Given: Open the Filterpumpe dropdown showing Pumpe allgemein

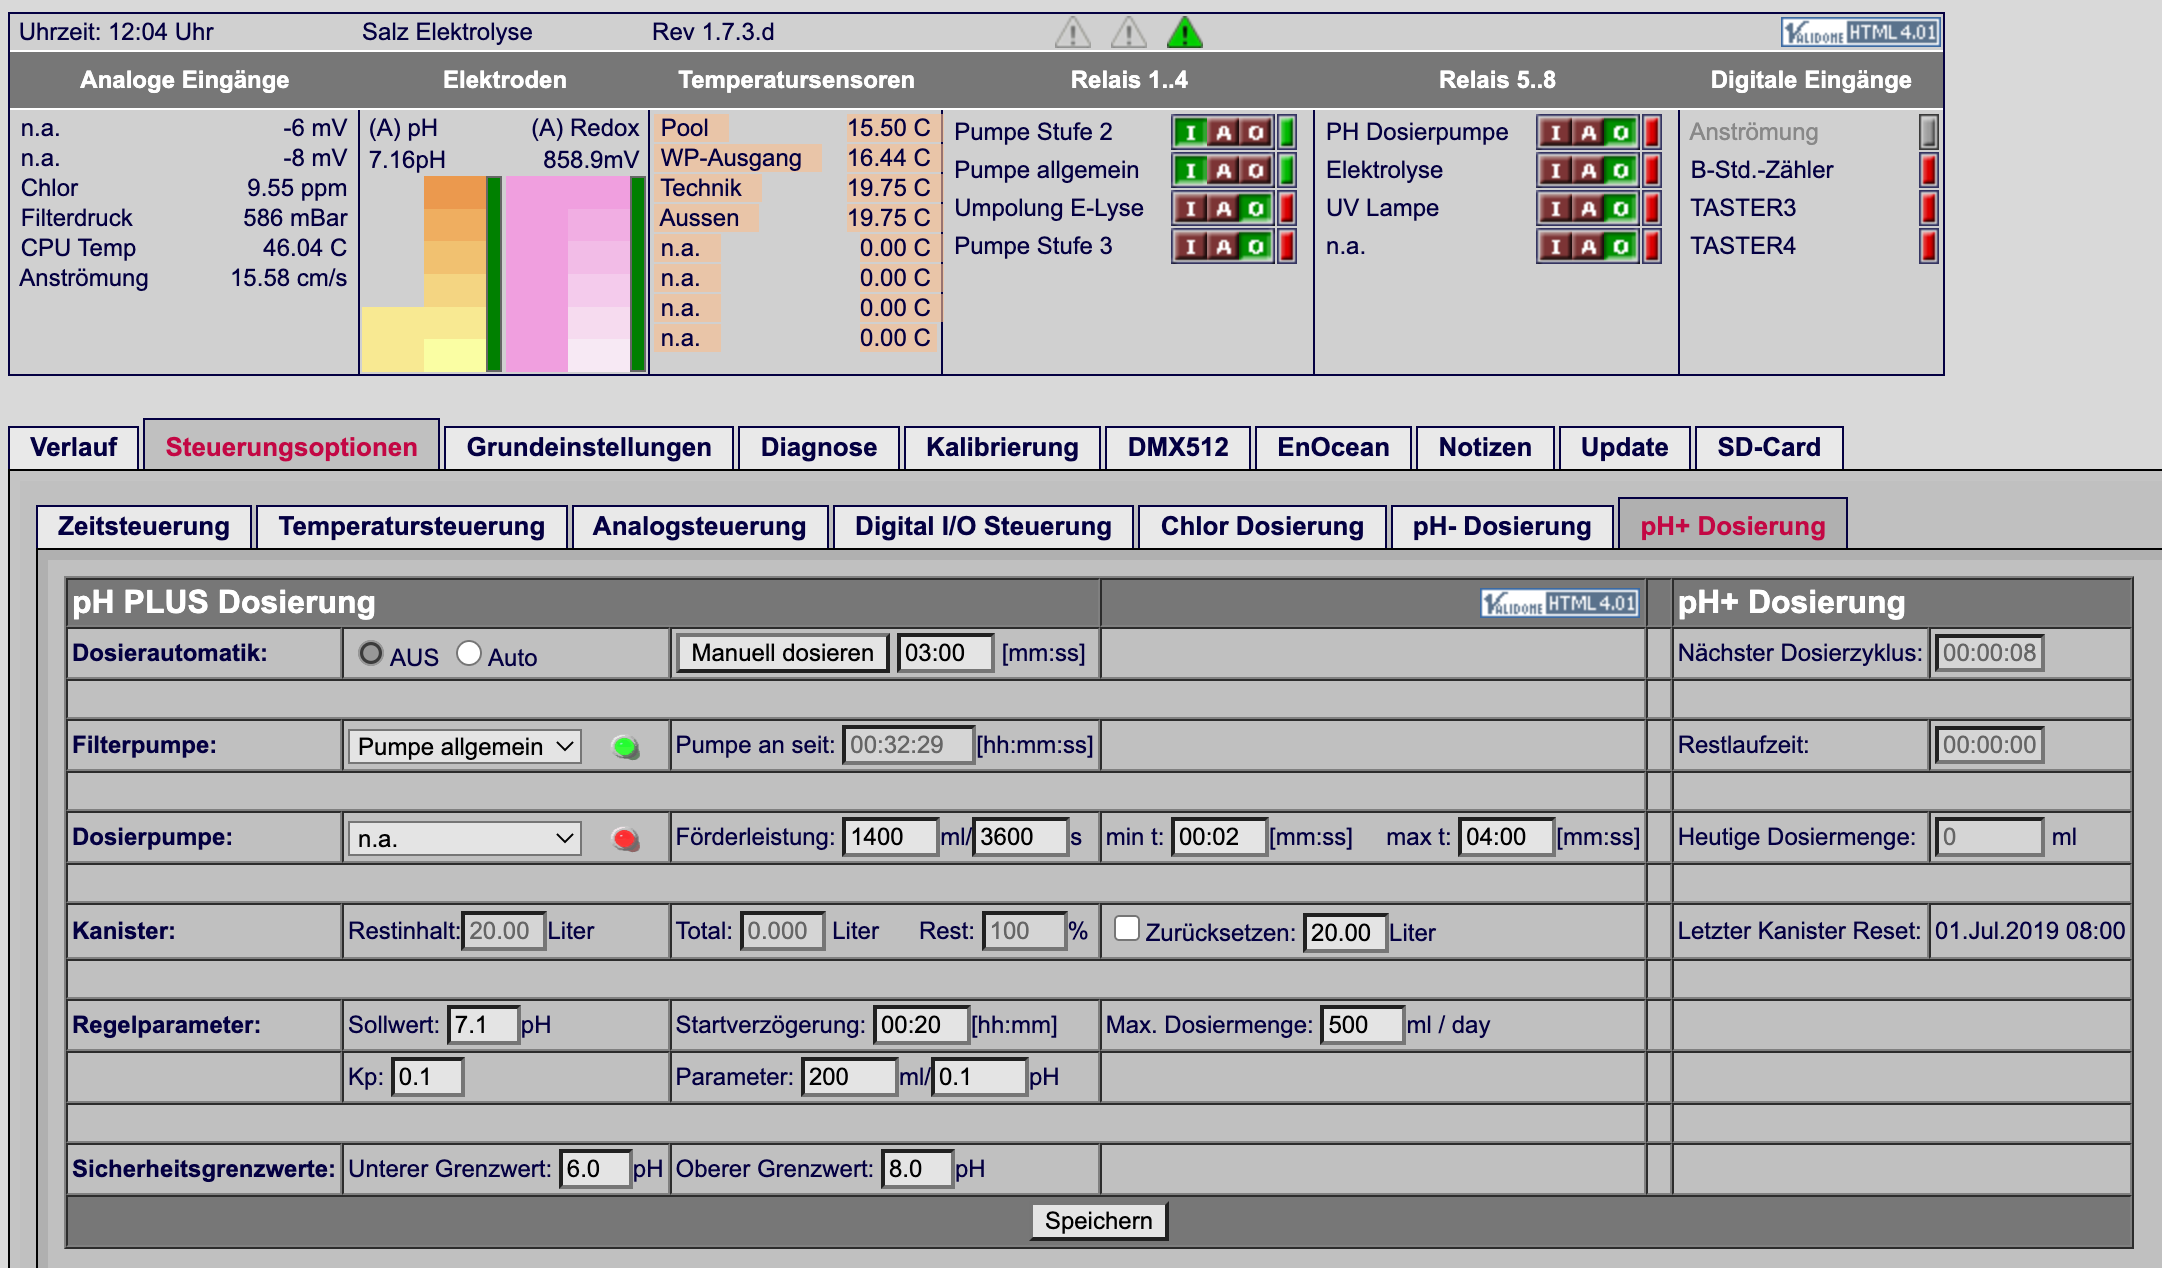Looking at the screenshot, I should coord(464,747).
